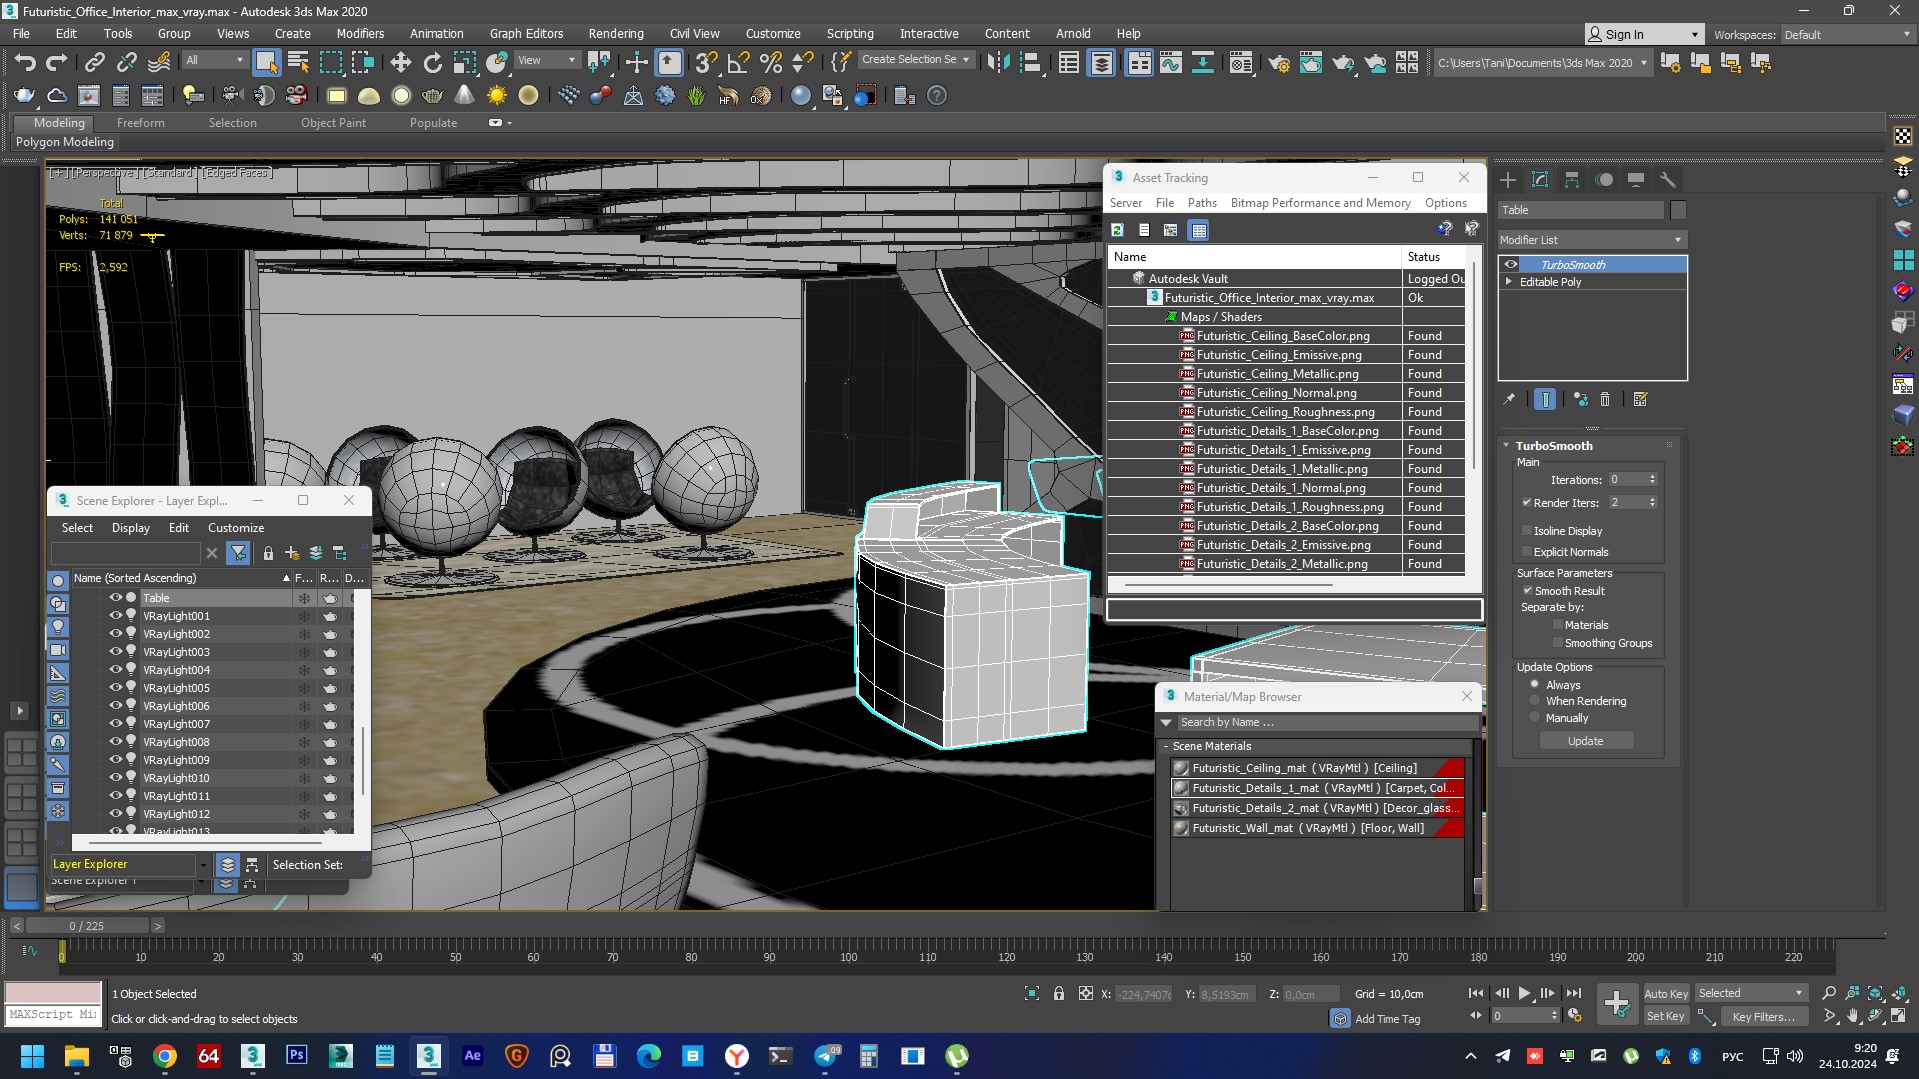This screenshot has width=1919, height=1079.
Task: Collapse the Scene Materials group
Action: pos(1166,746)
